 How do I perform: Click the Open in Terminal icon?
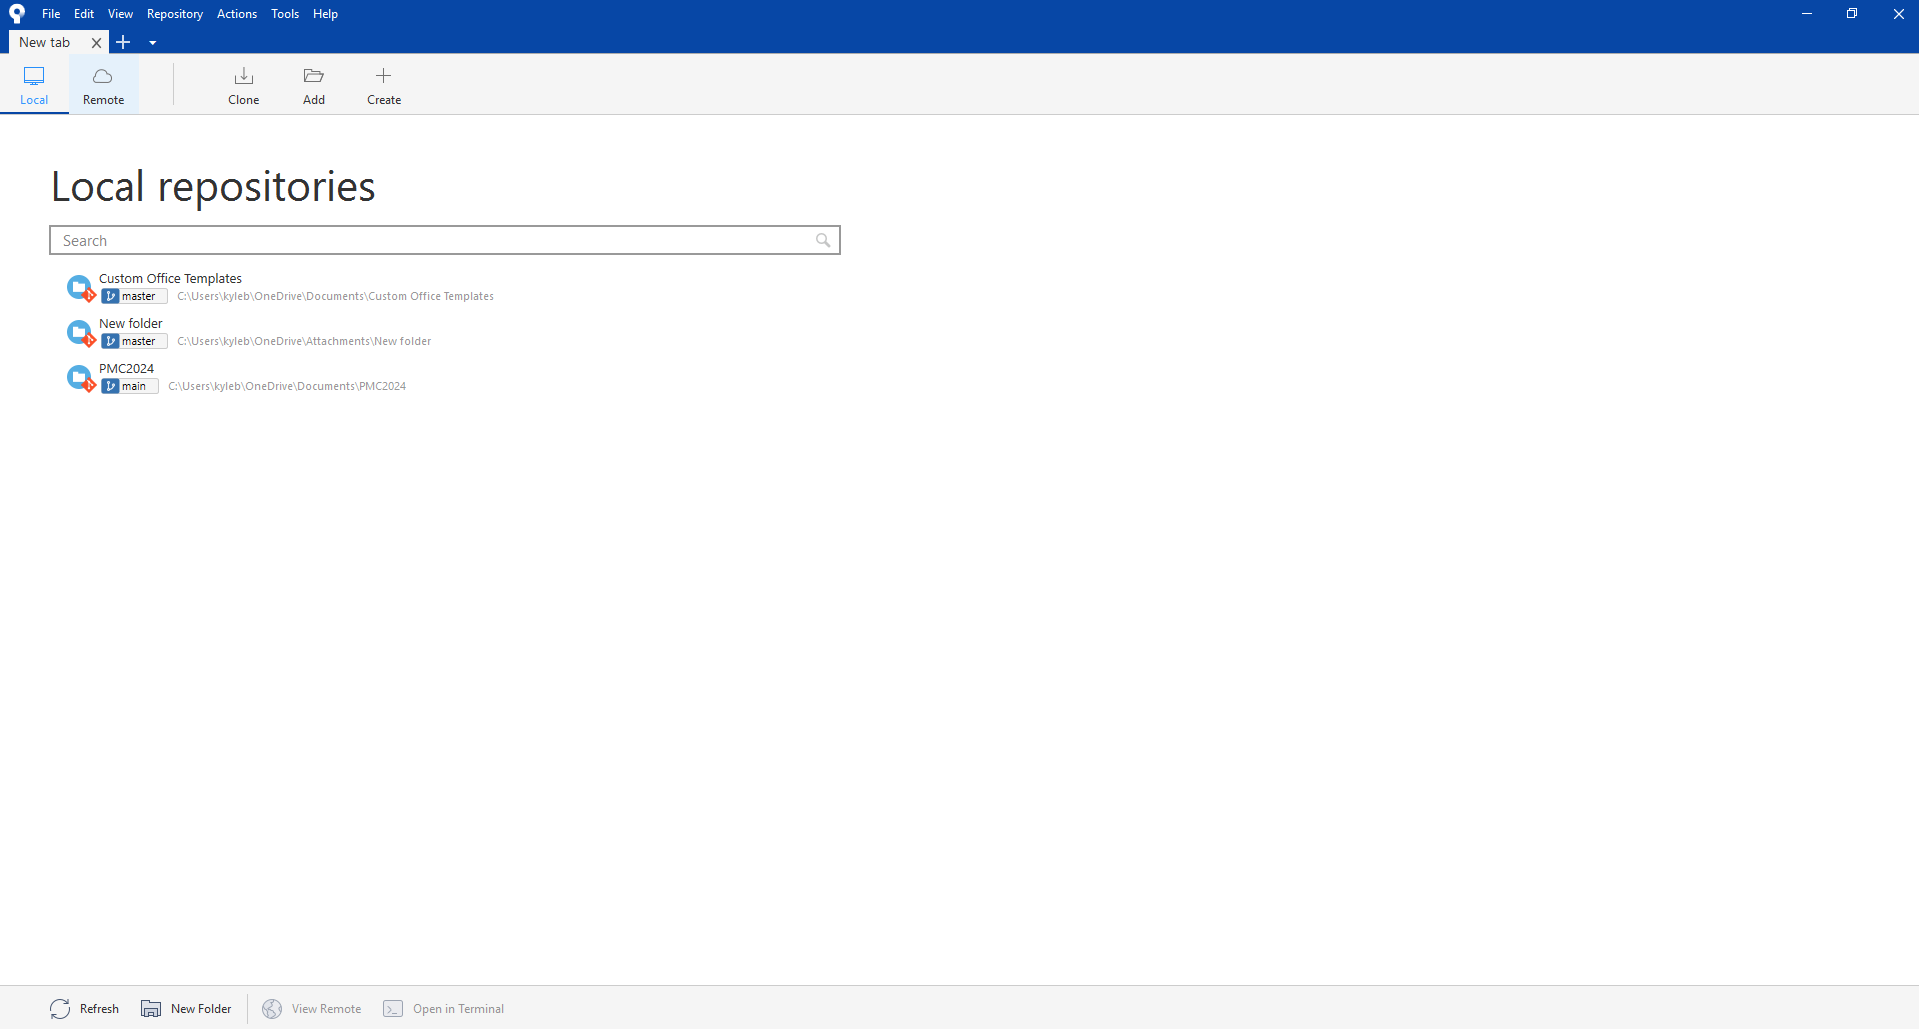point(393,1008)
